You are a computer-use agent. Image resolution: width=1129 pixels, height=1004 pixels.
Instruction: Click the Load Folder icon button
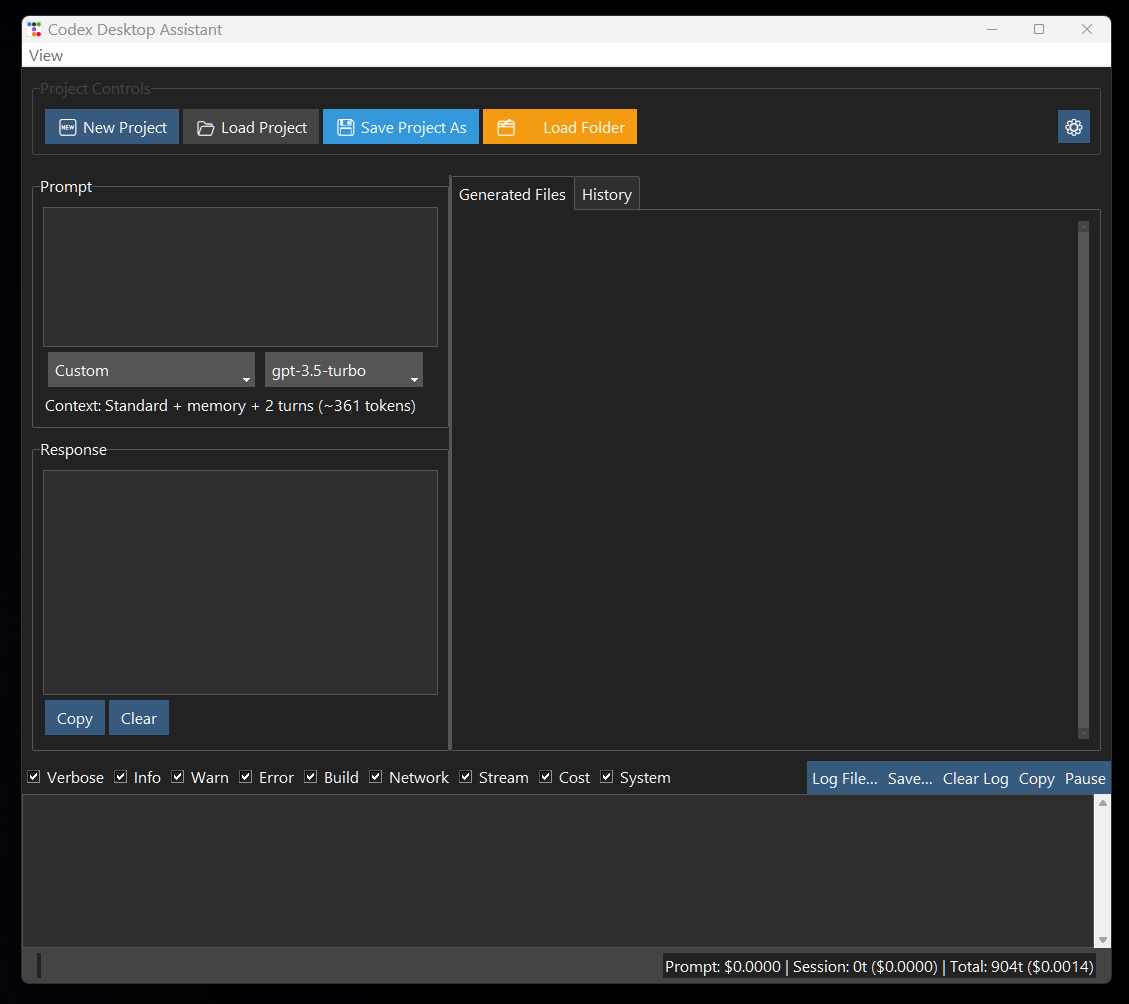(x=506, y=128)
